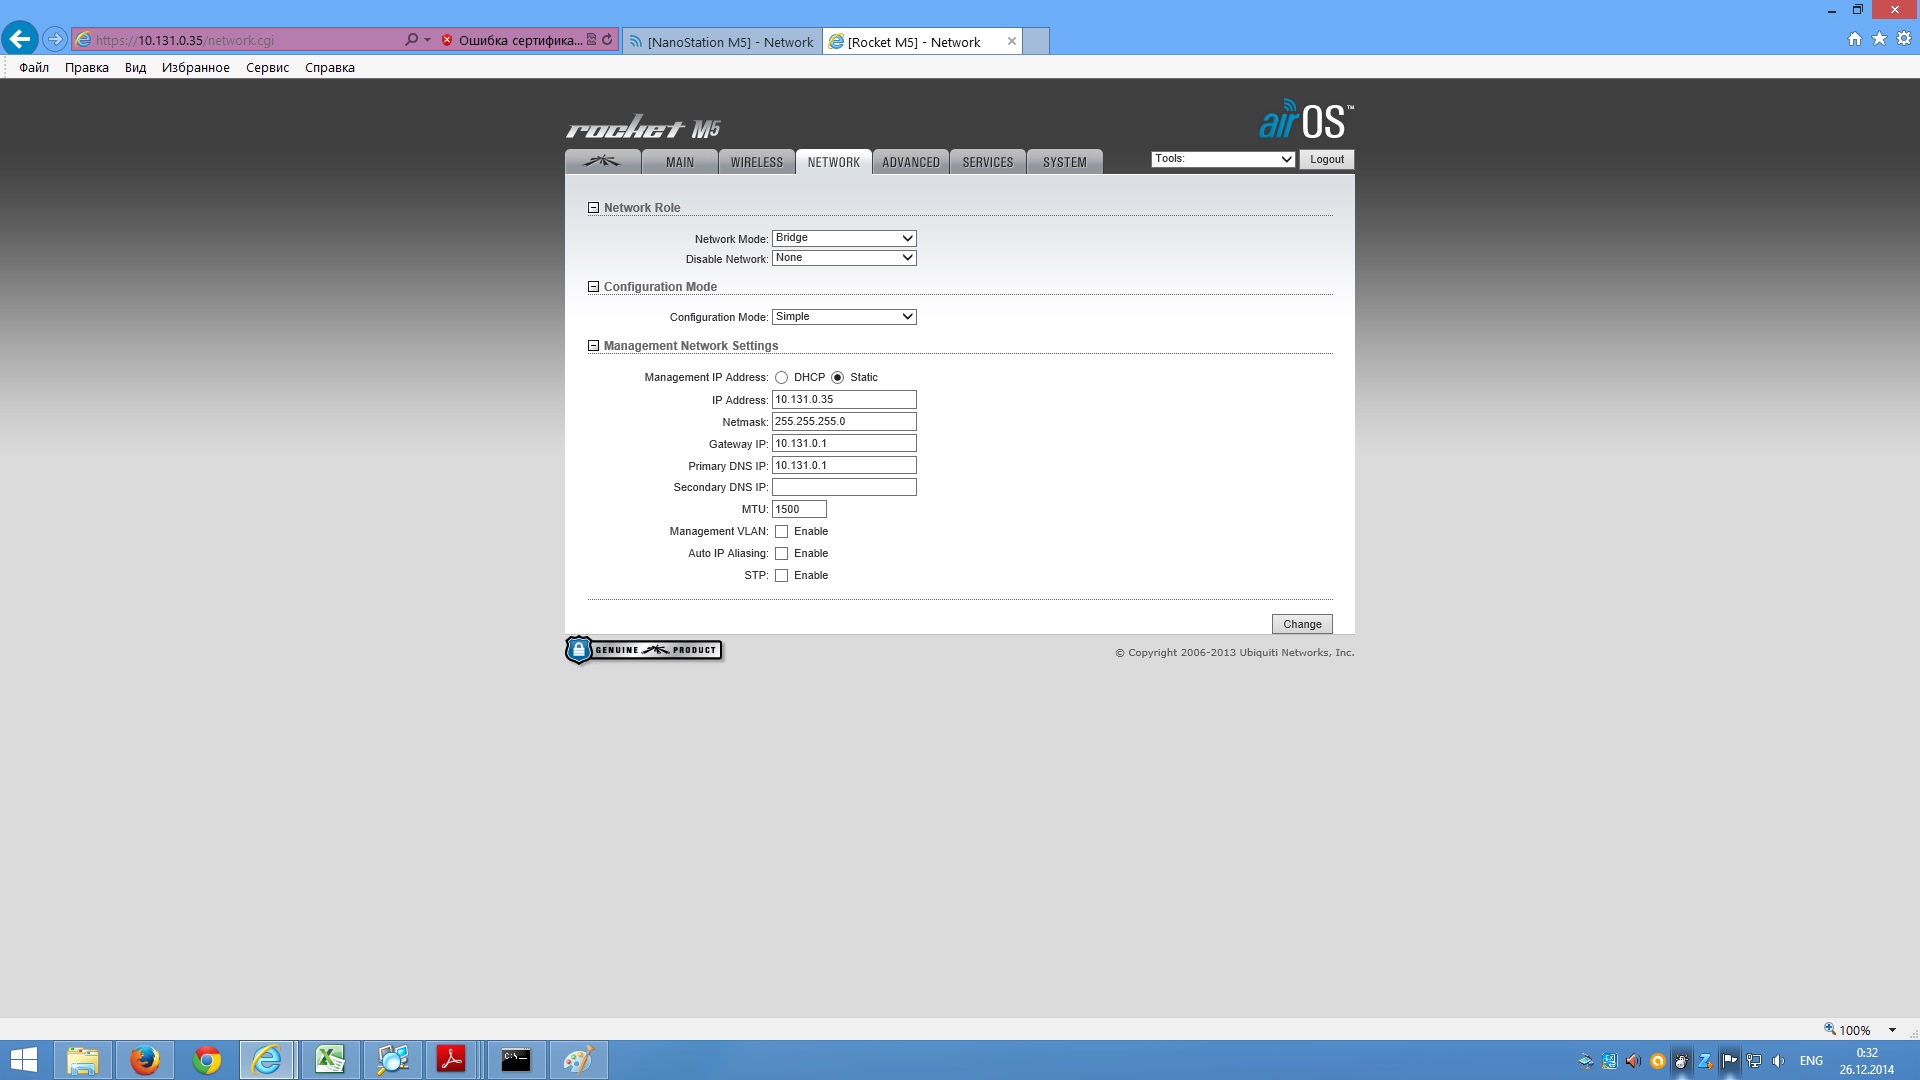Click the certificate error warning
Screen dimensions: 1920x1080
pyautogui.click(x=512, y=40)
